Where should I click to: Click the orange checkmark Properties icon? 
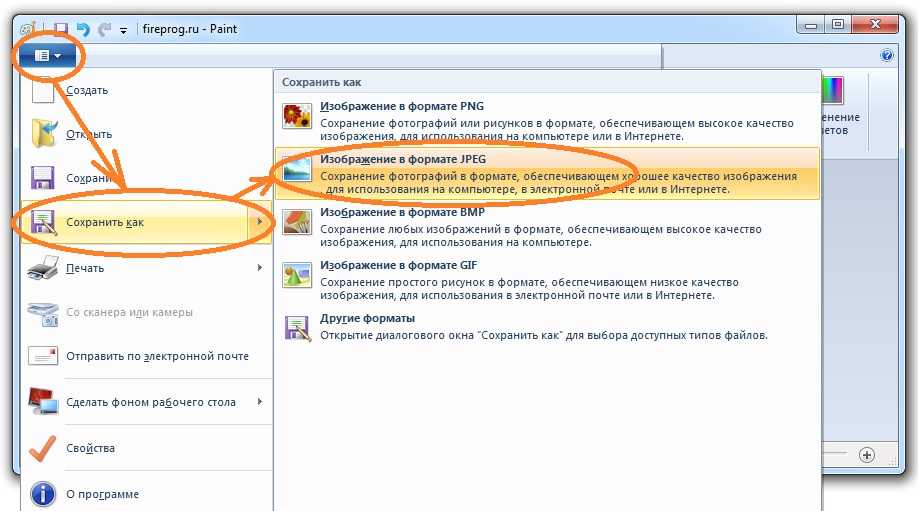pos(42,448)
